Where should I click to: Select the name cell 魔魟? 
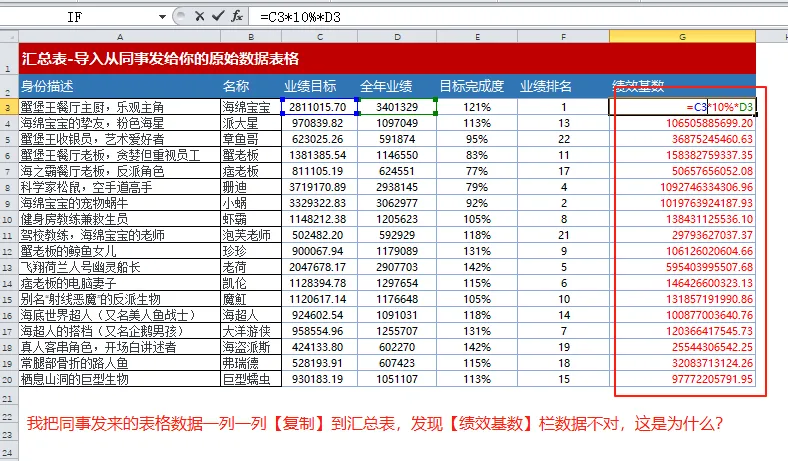pos(251,299)
